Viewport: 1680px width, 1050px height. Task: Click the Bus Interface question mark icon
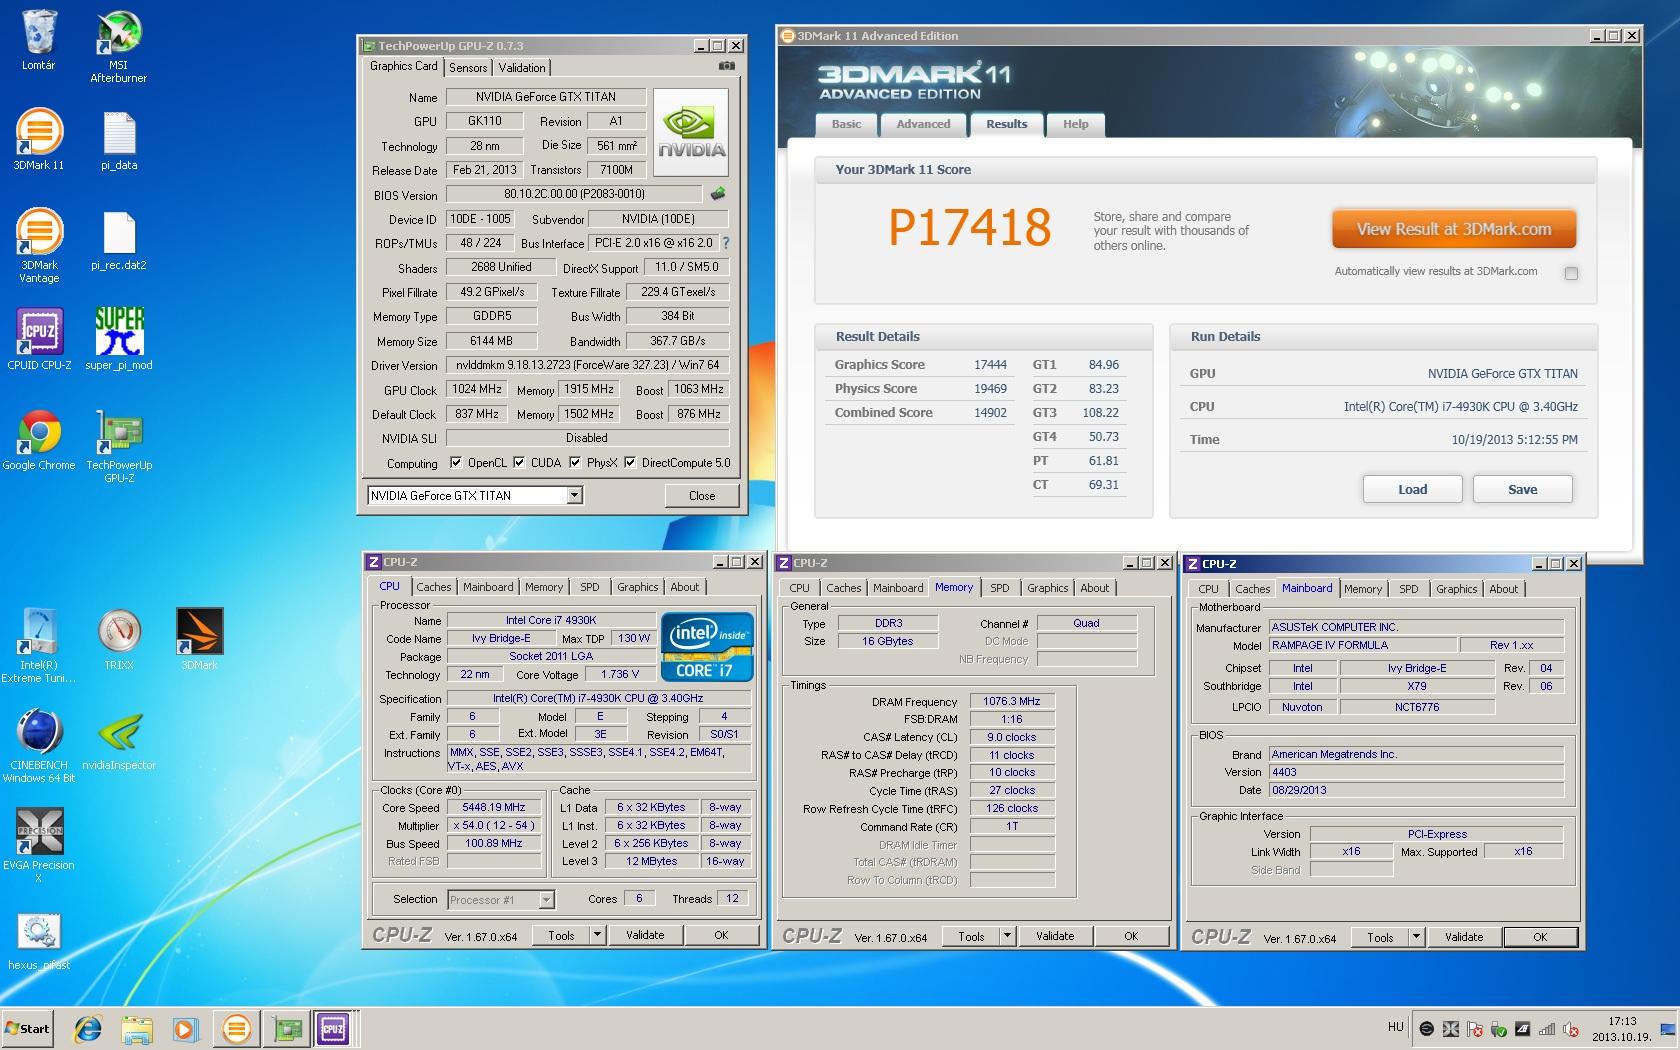pos(725,243)
